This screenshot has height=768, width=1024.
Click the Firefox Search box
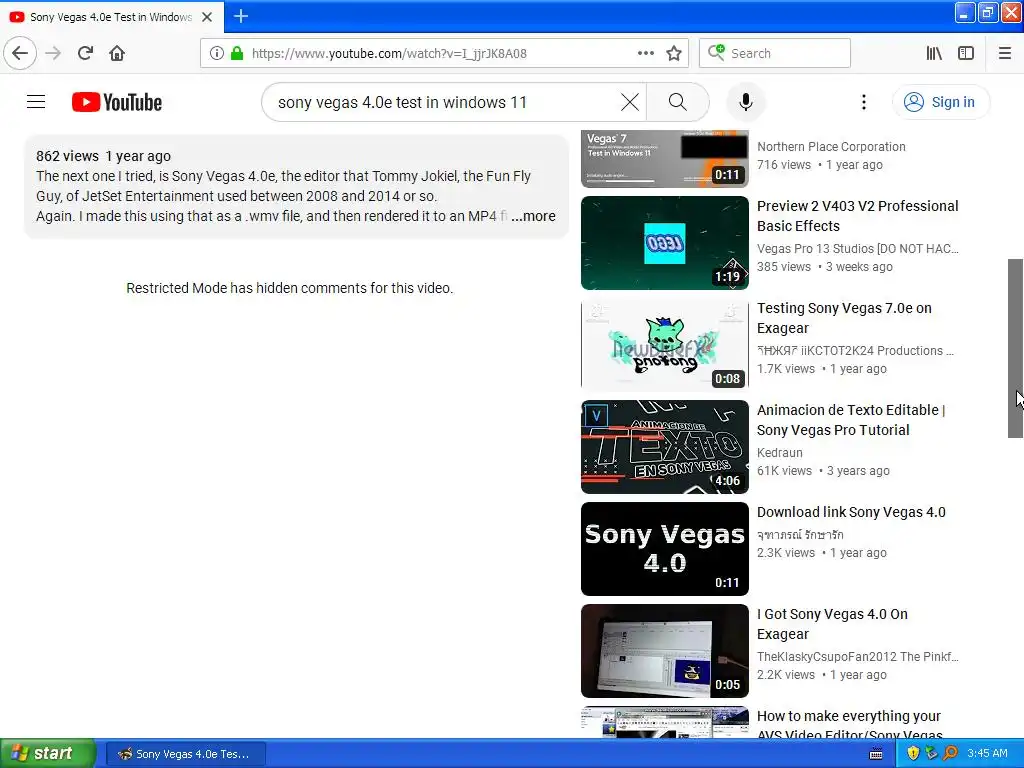point(775,53)
